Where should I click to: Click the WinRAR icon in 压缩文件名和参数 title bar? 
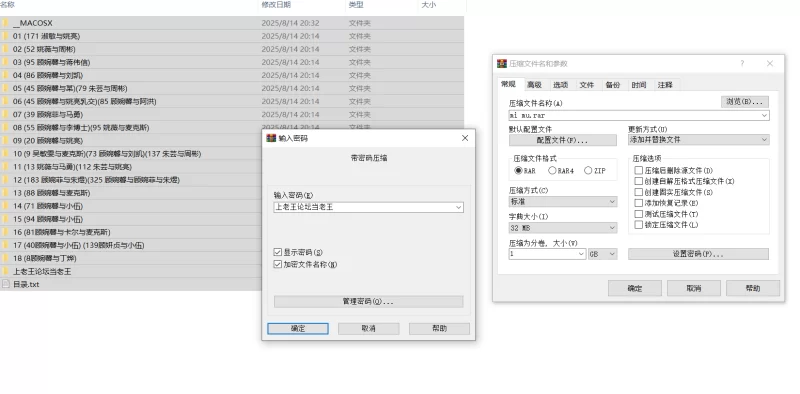pyautogui.click(x=502, y=63)
